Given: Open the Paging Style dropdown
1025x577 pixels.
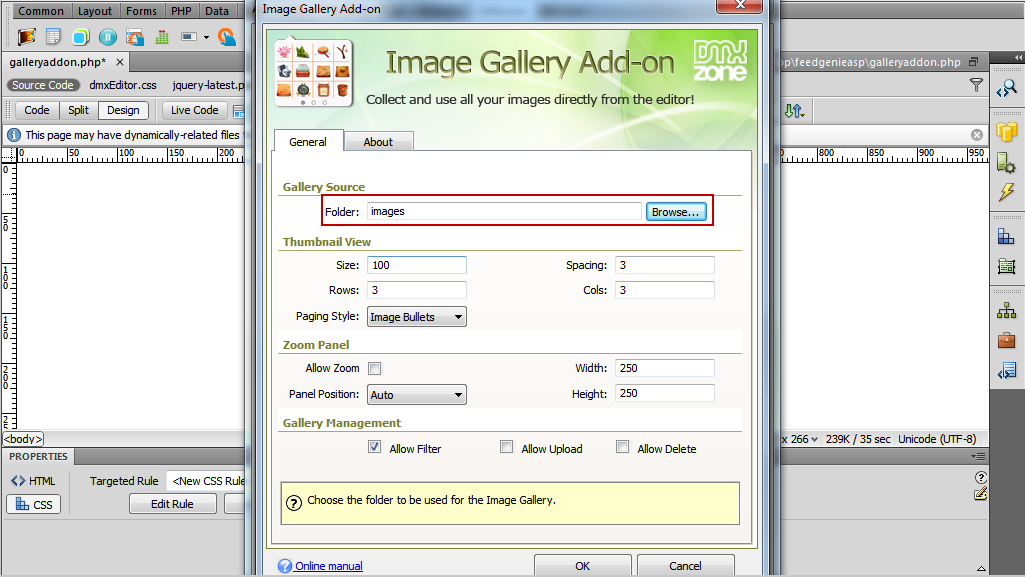Looking at the screenshot, I should [416, 317].
